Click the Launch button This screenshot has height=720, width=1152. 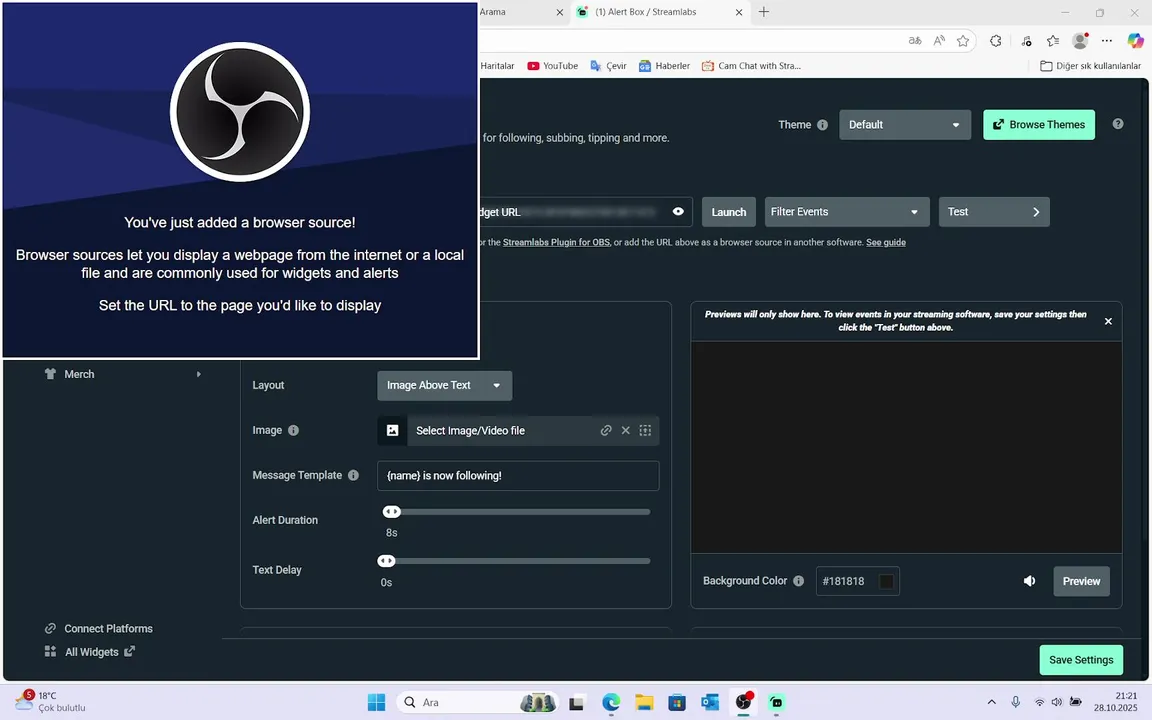(x=728, y=212)
